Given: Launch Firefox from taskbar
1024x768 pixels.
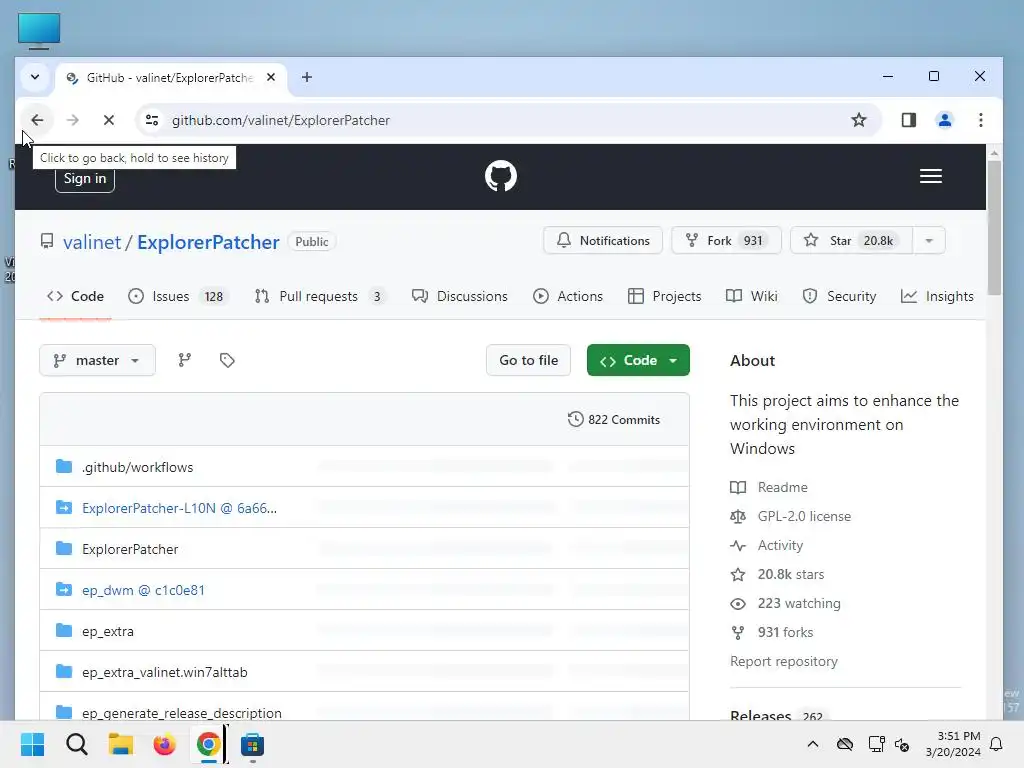Looking at the screenshot, I should click(165, 744).
